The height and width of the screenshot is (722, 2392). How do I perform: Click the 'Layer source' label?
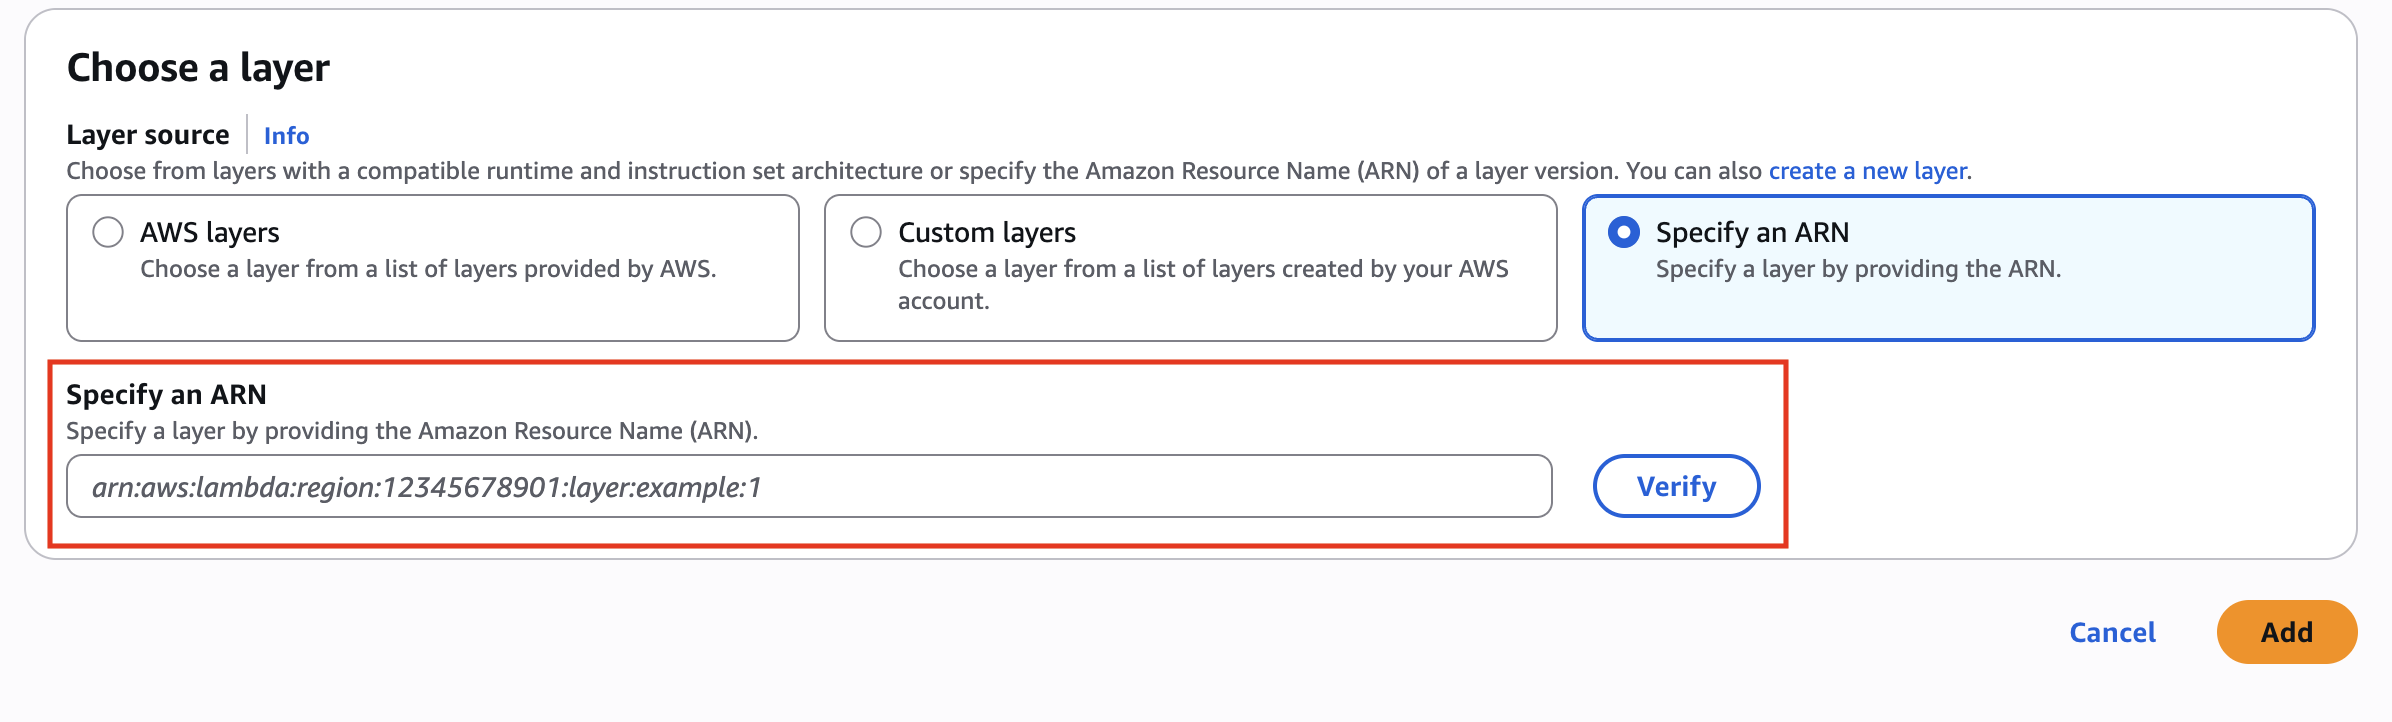(x=148, y=135)
